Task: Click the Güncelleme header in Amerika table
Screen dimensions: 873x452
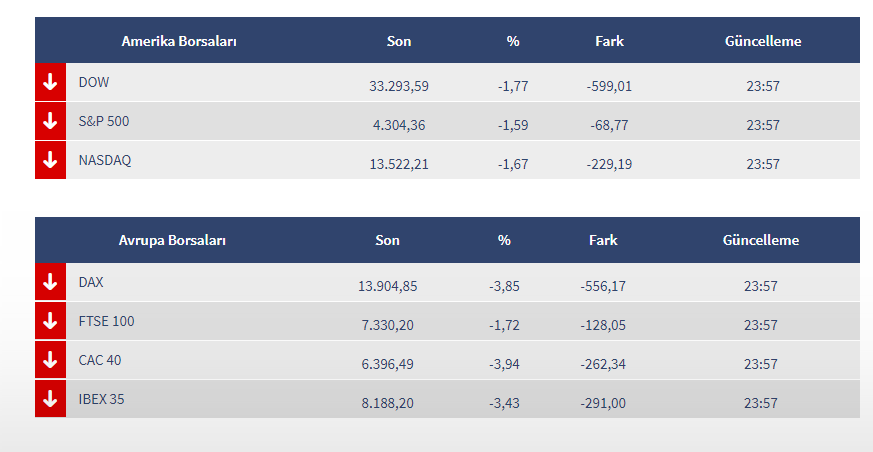Action: (763, 41)
